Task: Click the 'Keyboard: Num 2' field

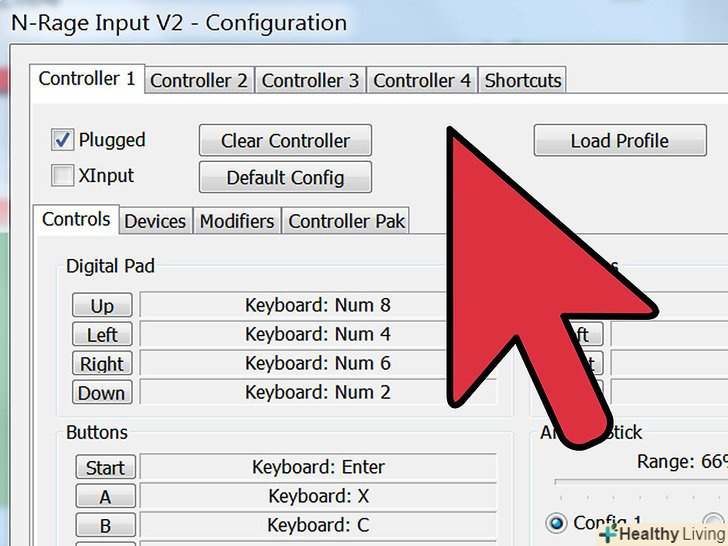Action: (x=318, y=392)
